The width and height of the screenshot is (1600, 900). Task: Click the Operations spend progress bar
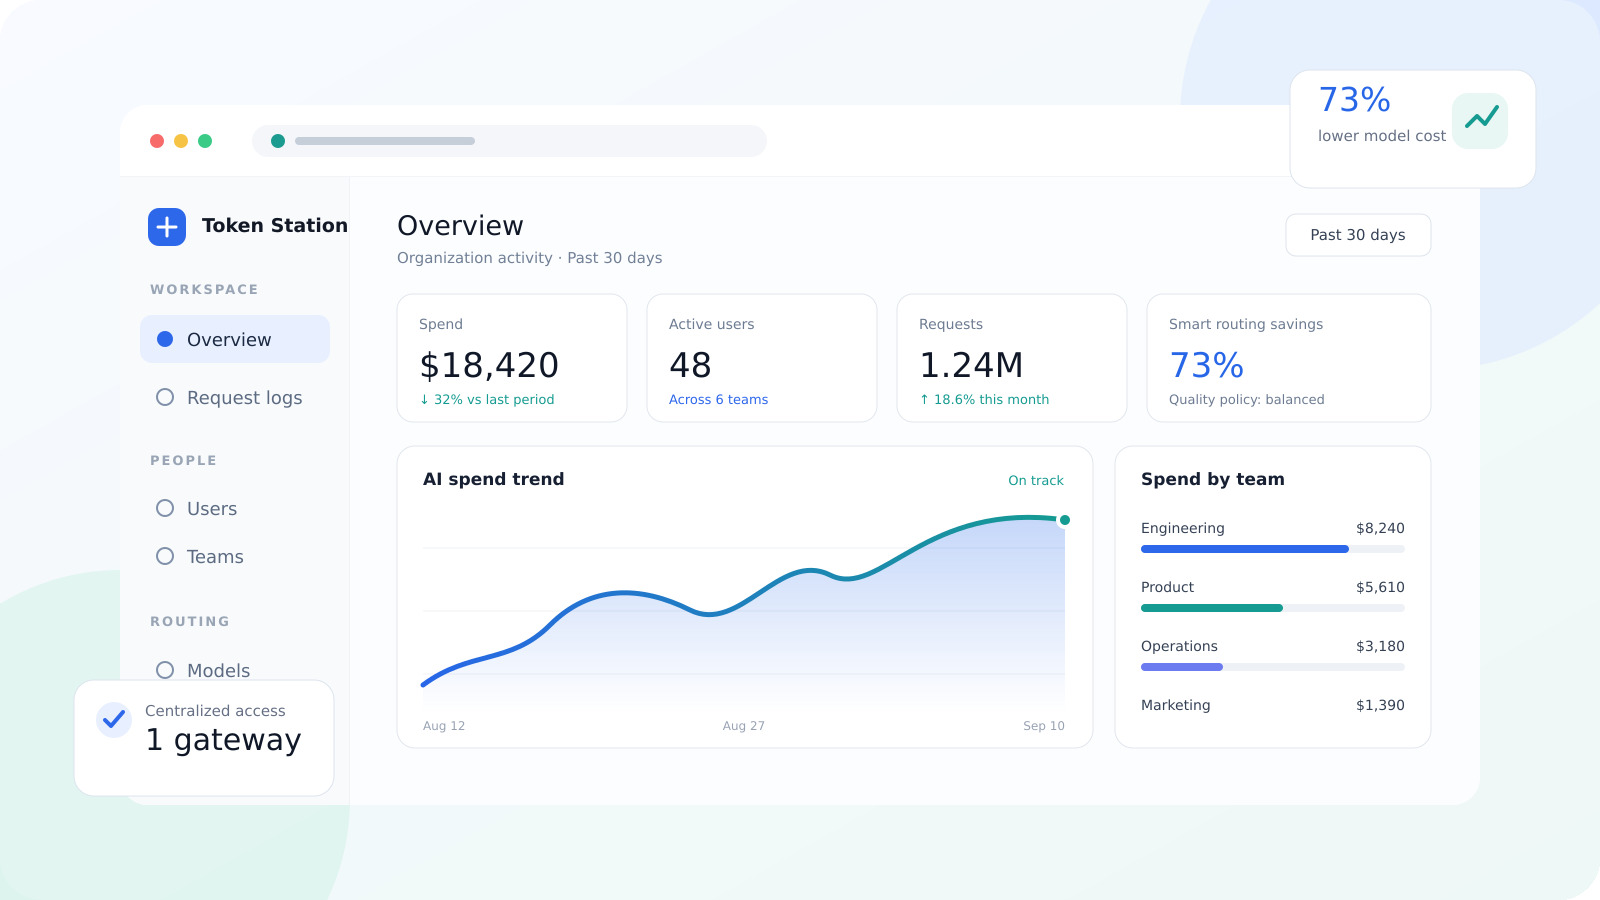(1273, 667)
